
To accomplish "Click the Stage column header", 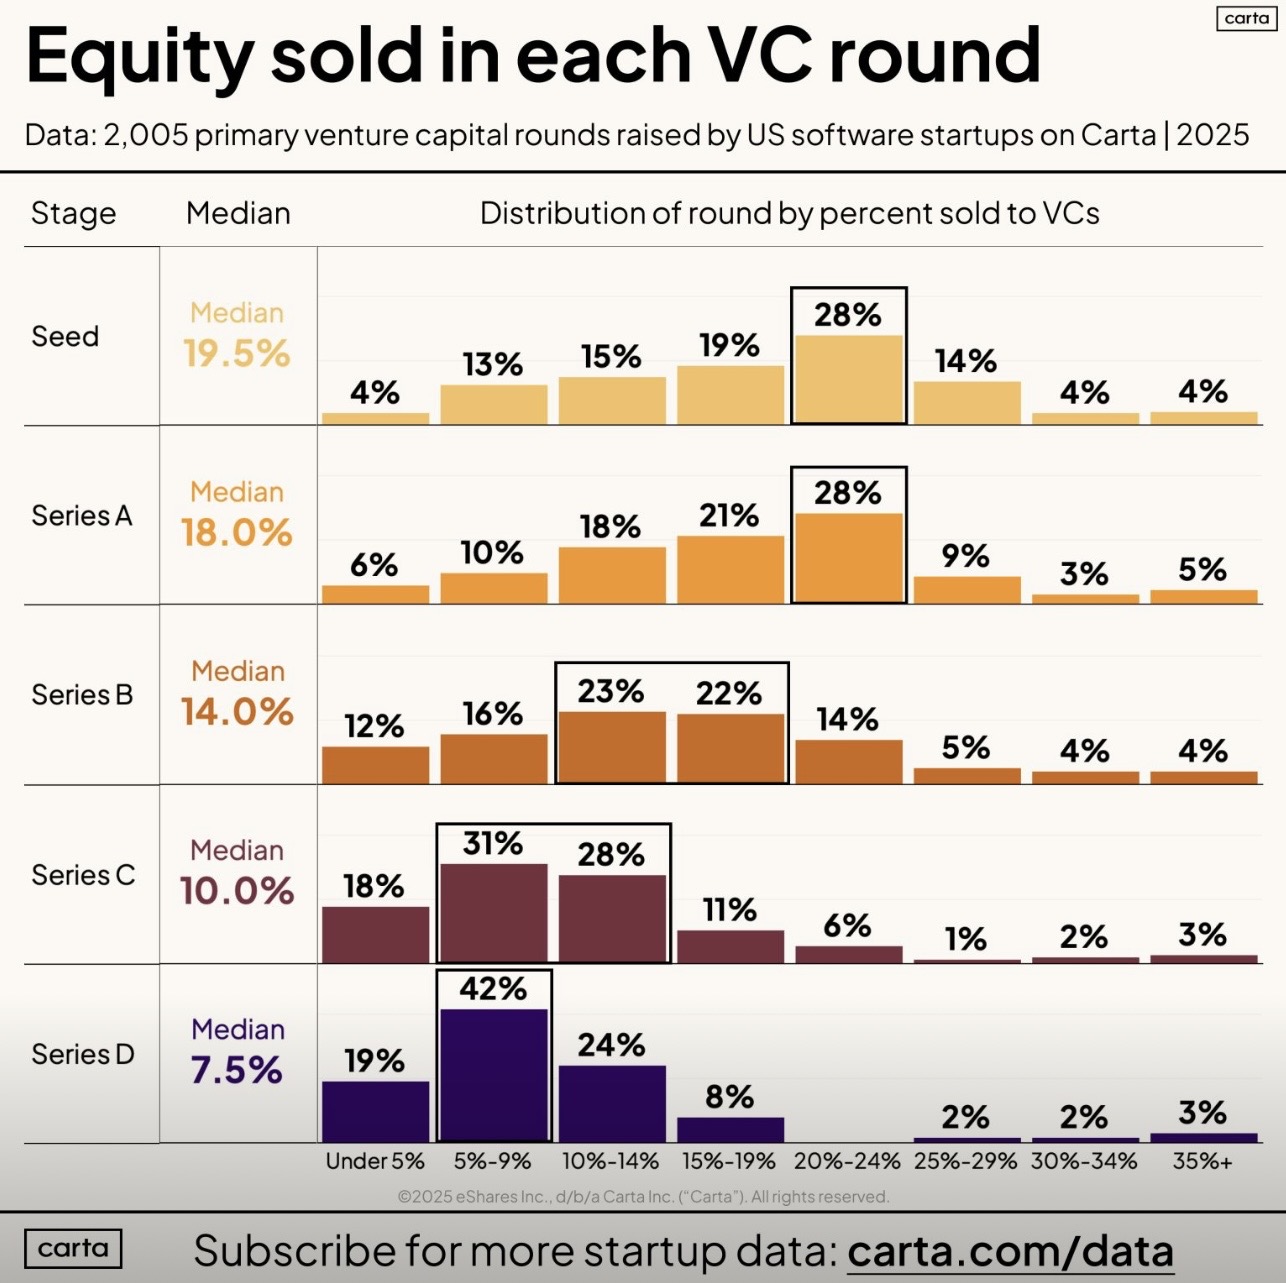I will (73, 213).
